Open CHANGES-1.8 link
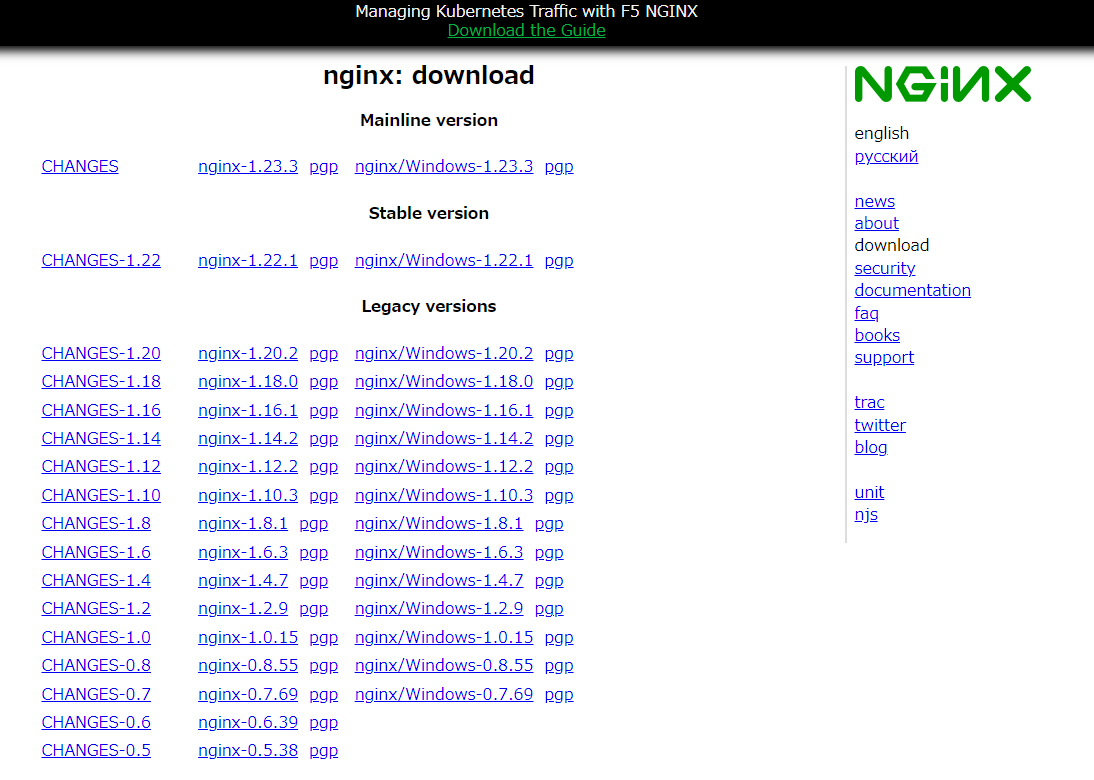The width and height of the screenshot is (1094, 780). [96, 523]
